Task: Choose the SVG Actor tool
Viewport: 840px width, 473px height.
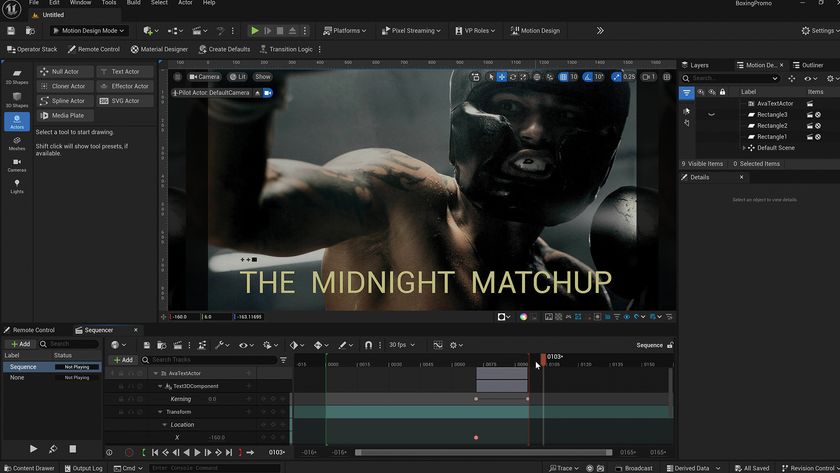Action: pyautogui.click(x=125, y=101)
